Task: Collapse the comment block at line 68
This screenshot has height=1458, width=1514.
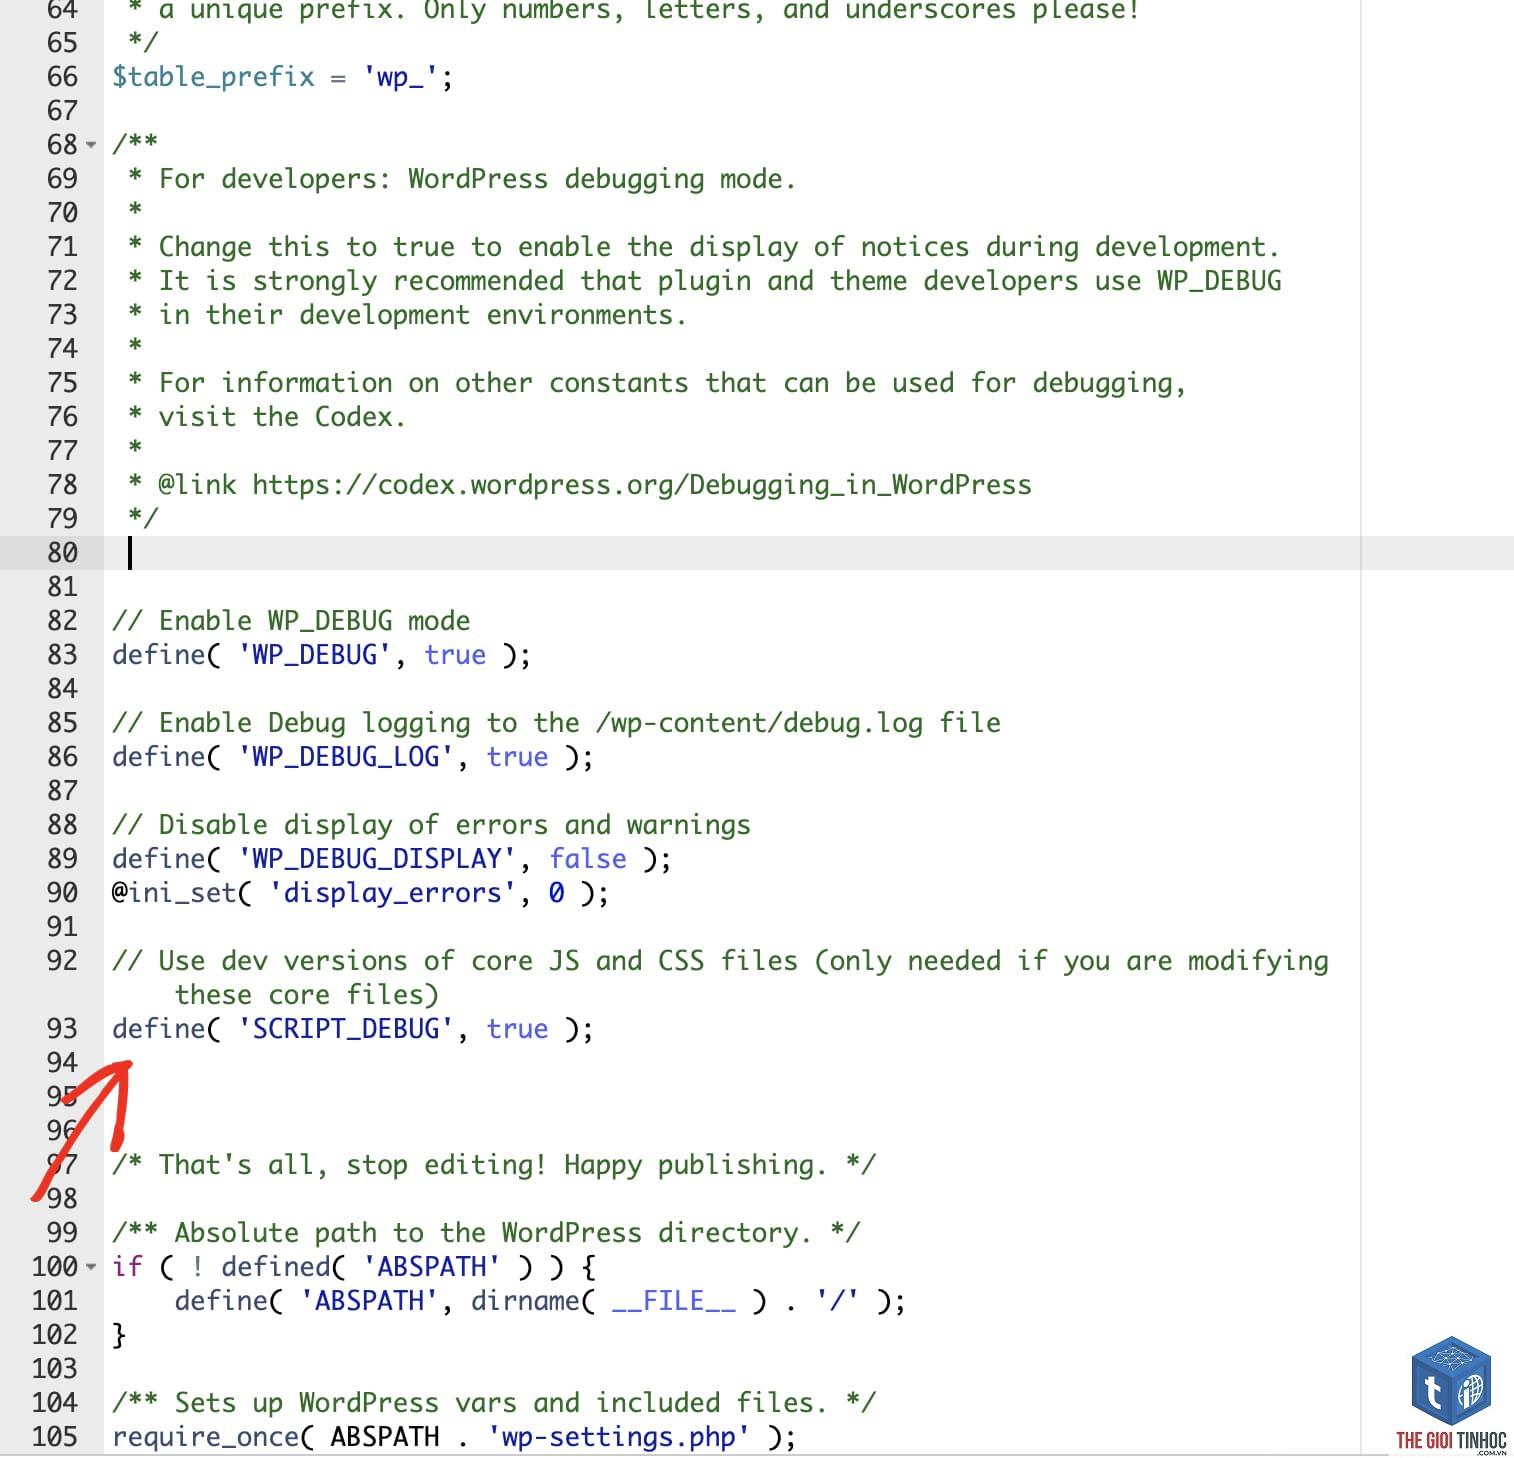Action: [91, 145]
